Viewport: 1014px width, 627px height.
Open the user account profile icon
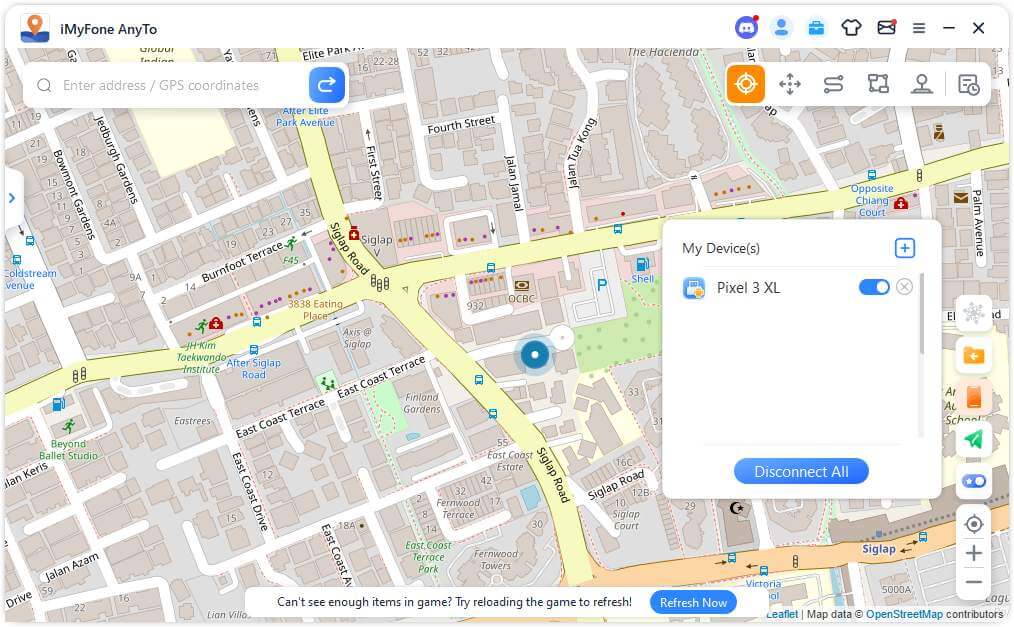pos(781,28)
